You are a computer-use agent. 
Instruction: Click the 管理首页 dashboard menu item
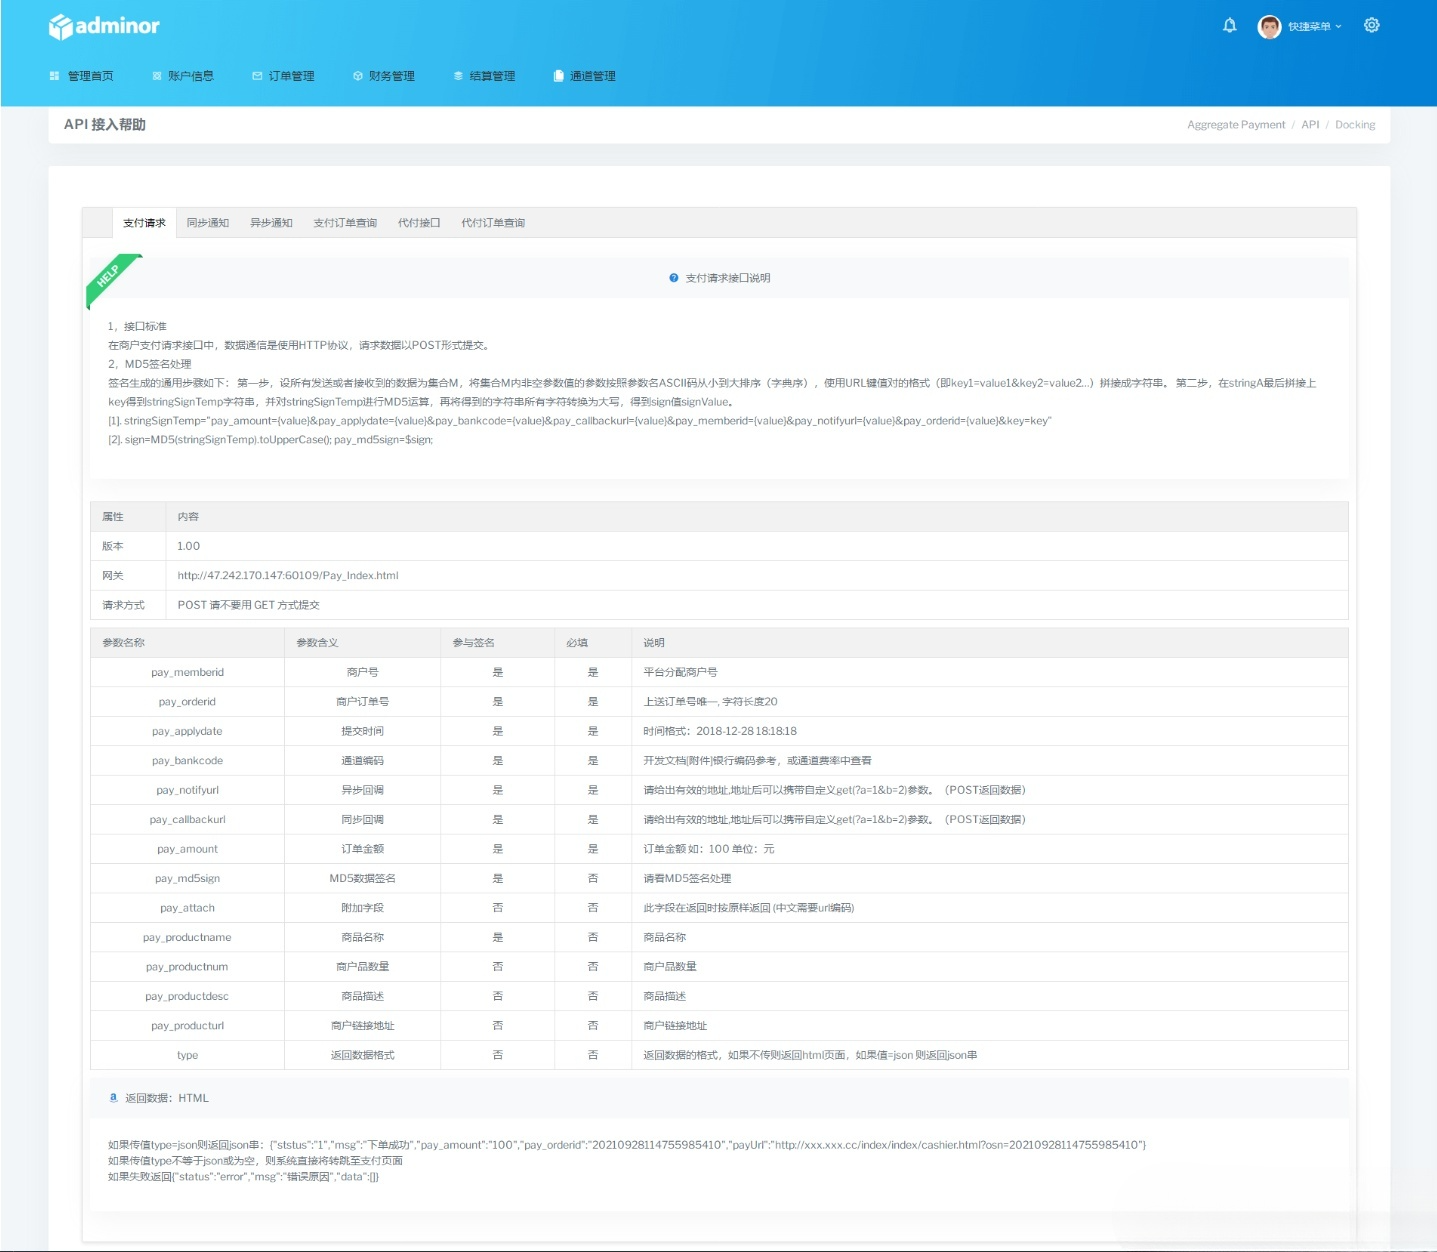(x=82, y=76)
